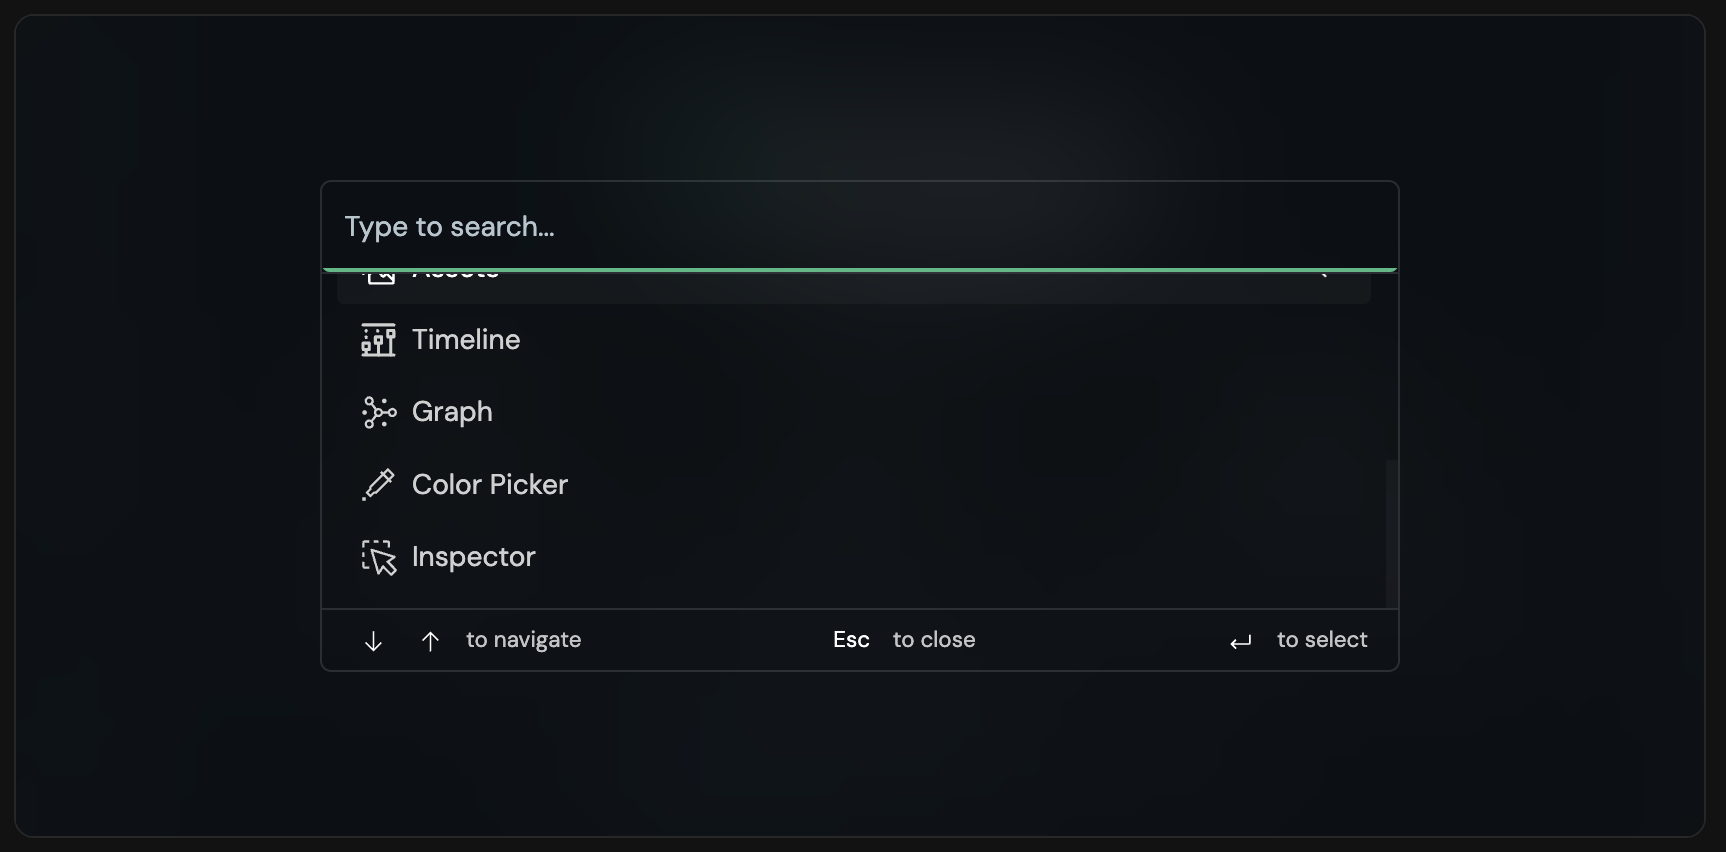Viewport: 1726px width, 852px height.
Task: Click the Graph nodes icon
Action: pyautogui.click(x=378, y=412)
